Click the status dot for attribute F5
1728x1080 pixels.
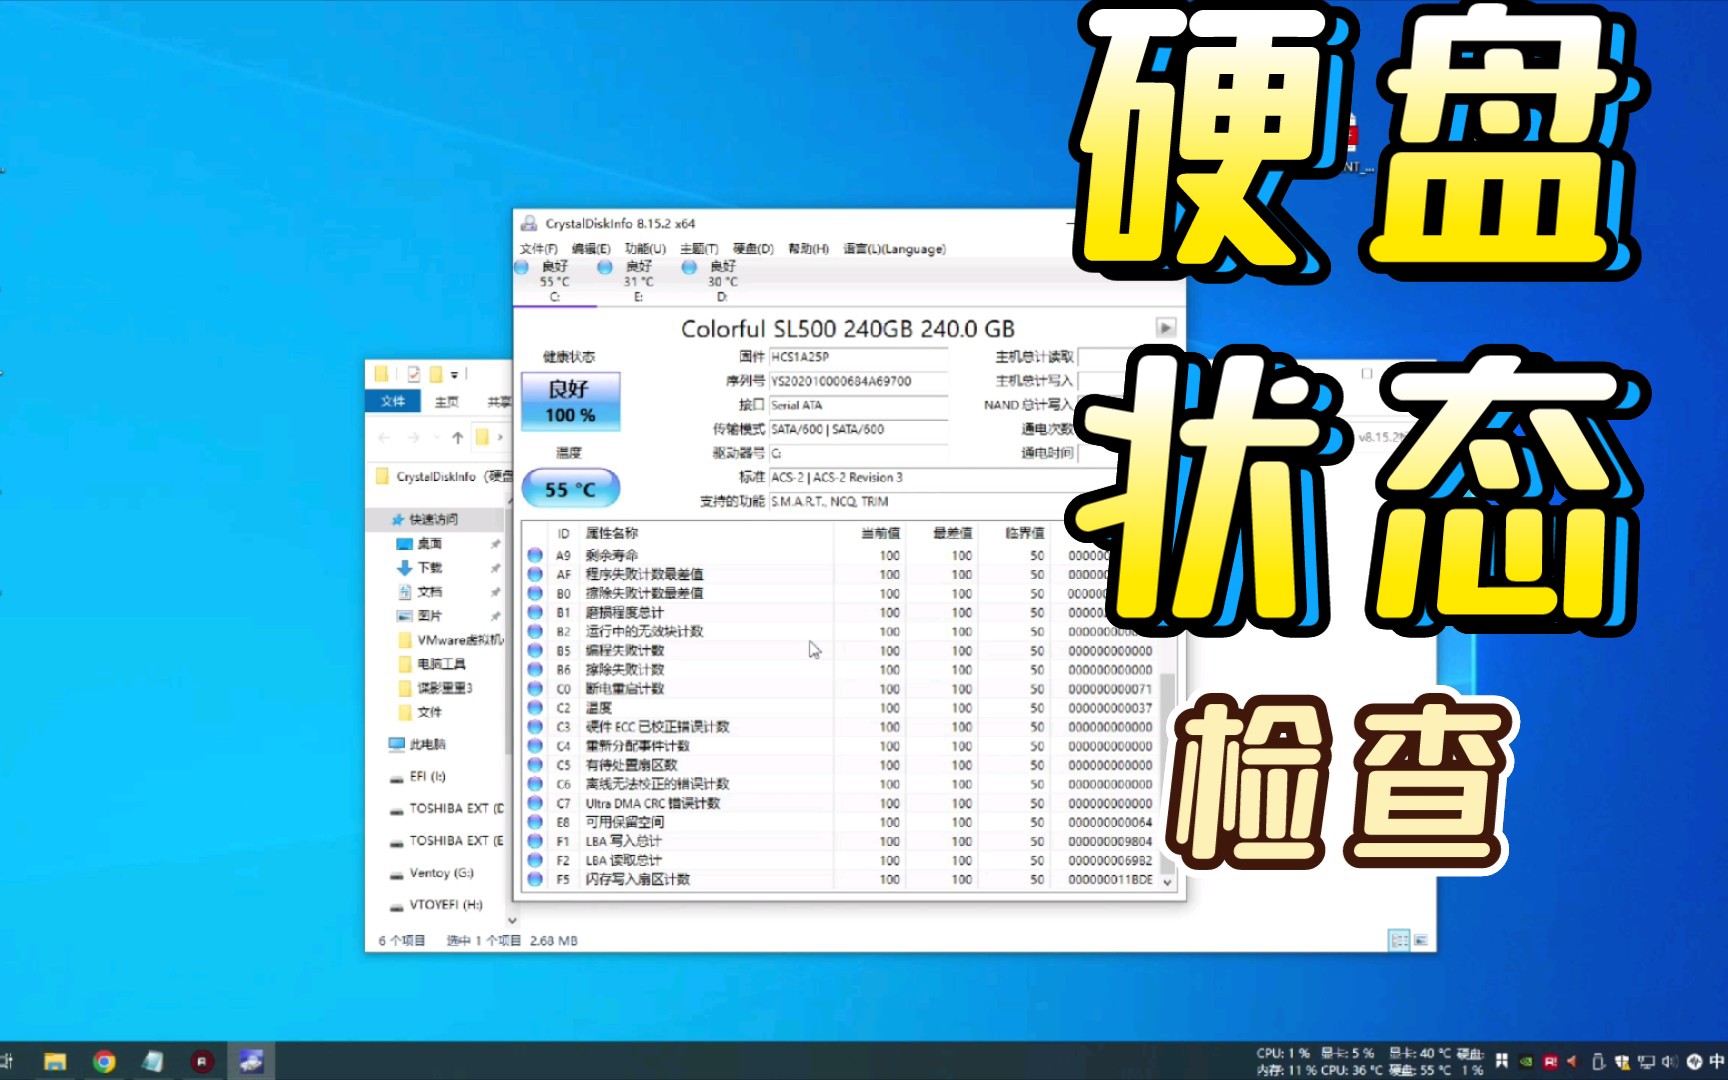(x=535, y=879)
